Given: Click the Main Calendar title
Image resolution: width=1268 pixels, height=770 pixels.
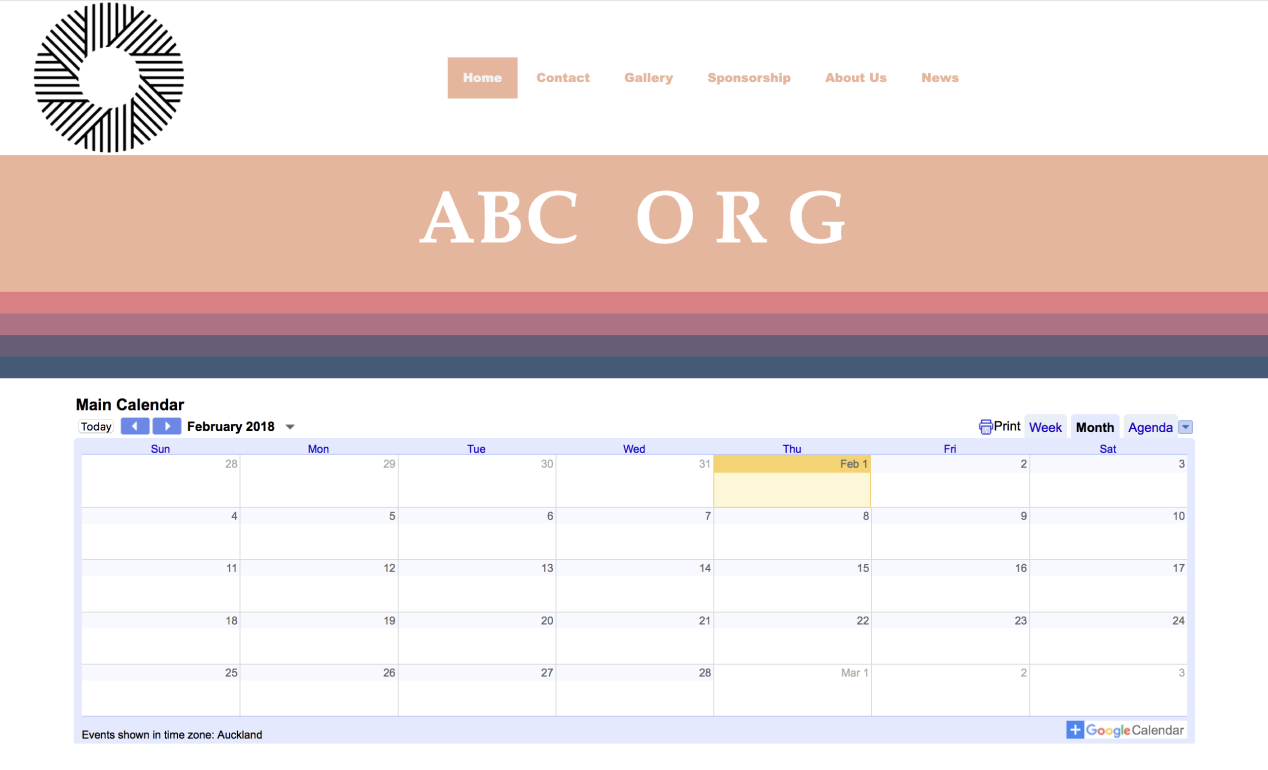Looking at the screenshot, I should pyautogui.click(x=130, y=405).
